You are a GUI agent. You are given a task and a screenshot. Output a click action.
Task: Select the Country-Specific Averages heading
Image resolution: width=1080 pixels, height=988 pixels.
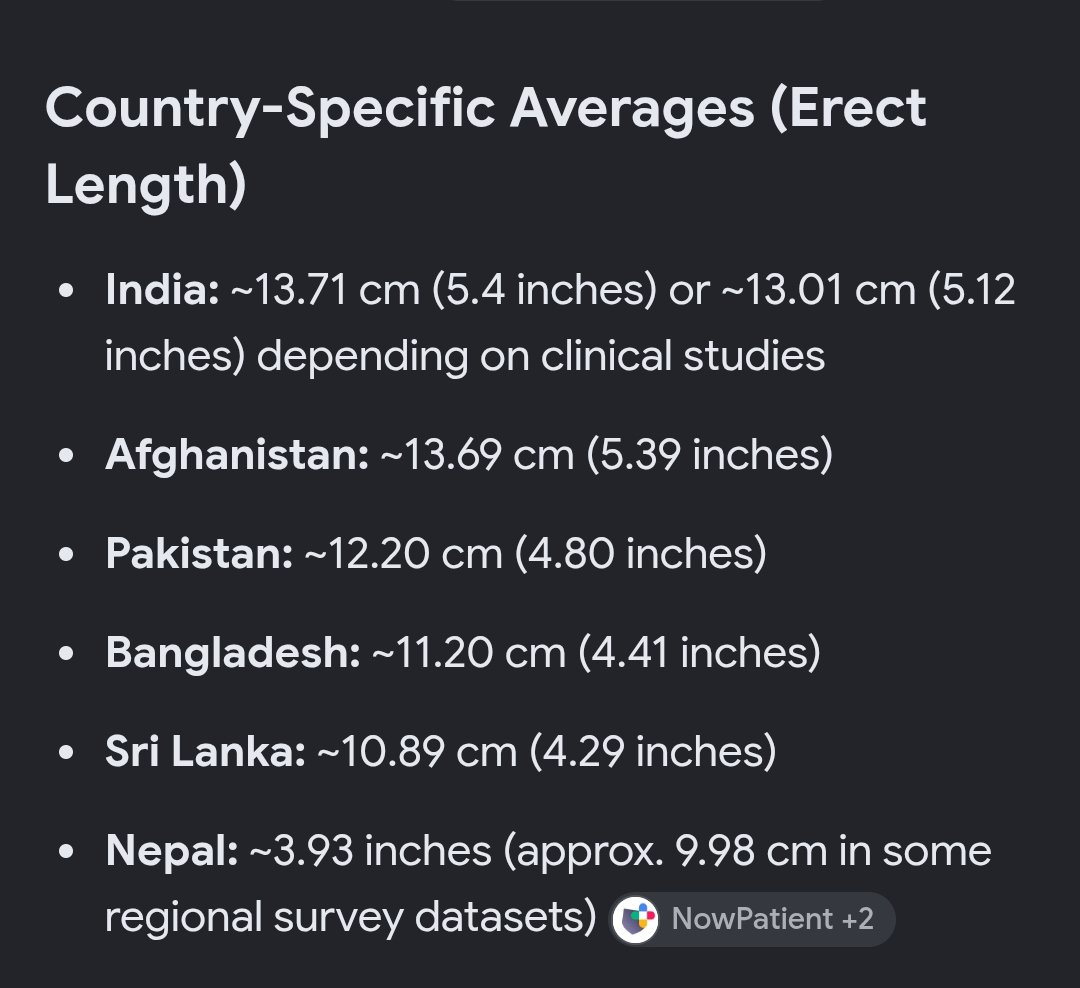486,146
